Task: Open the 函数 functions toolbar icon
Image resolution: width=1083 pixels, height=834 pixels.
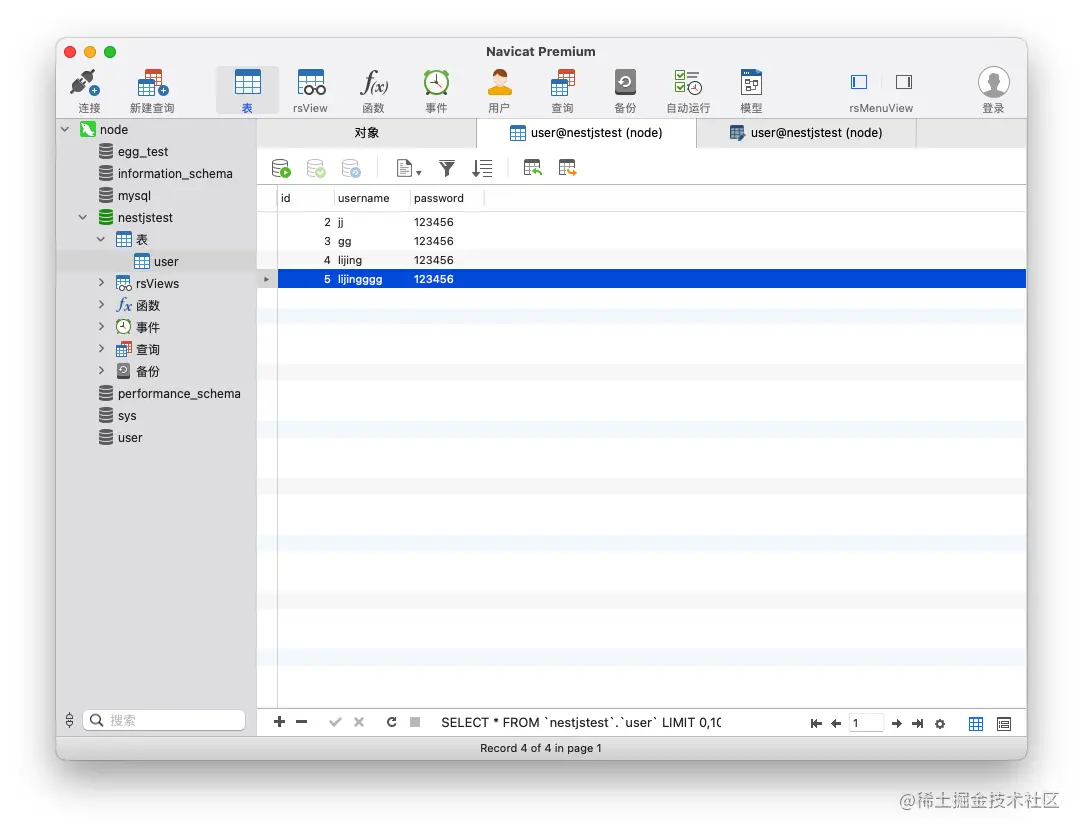Action: coord(373,91)
